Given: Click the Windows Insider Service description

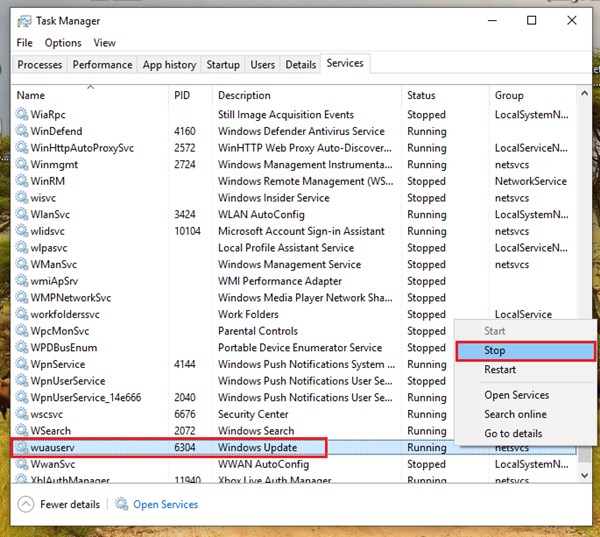Looking at the screenshot, I should (274, 197).
